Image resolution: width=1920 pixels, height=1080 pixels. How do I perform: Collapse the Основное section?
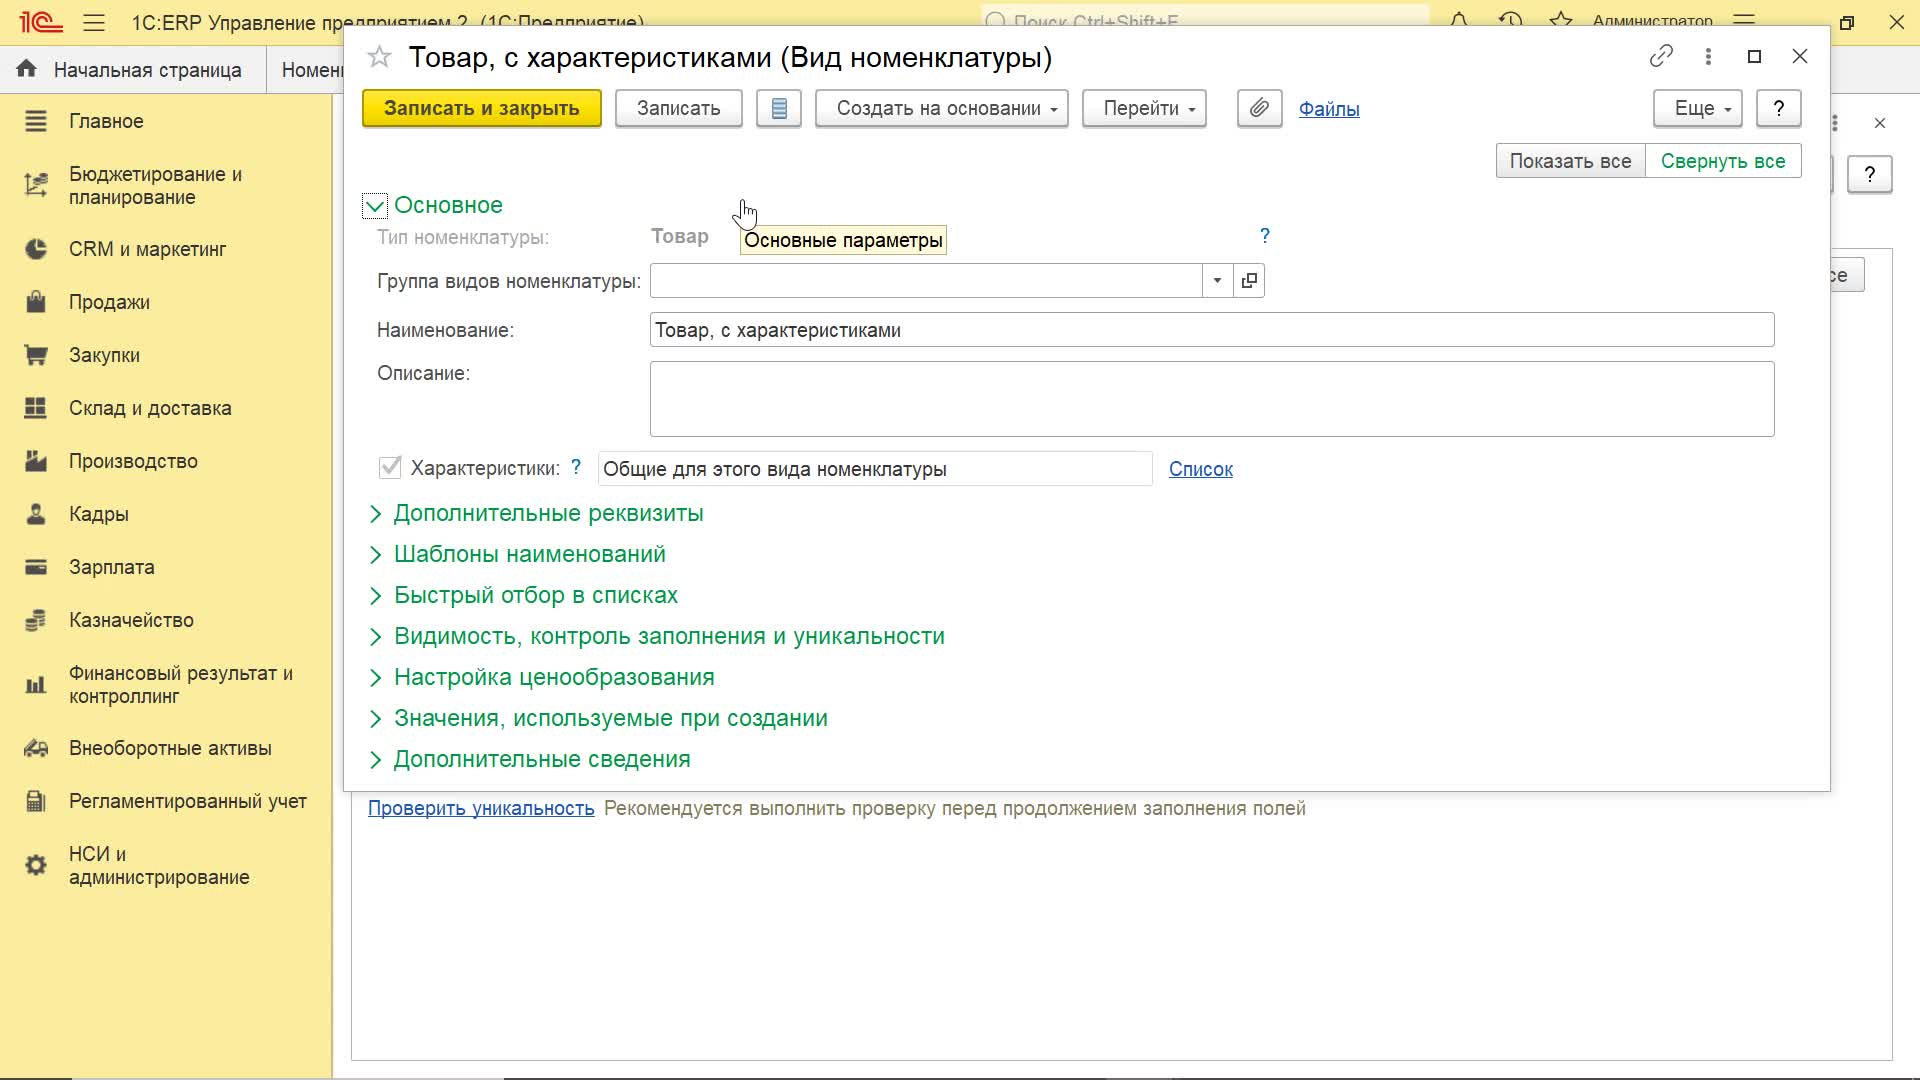coord(375,206)
